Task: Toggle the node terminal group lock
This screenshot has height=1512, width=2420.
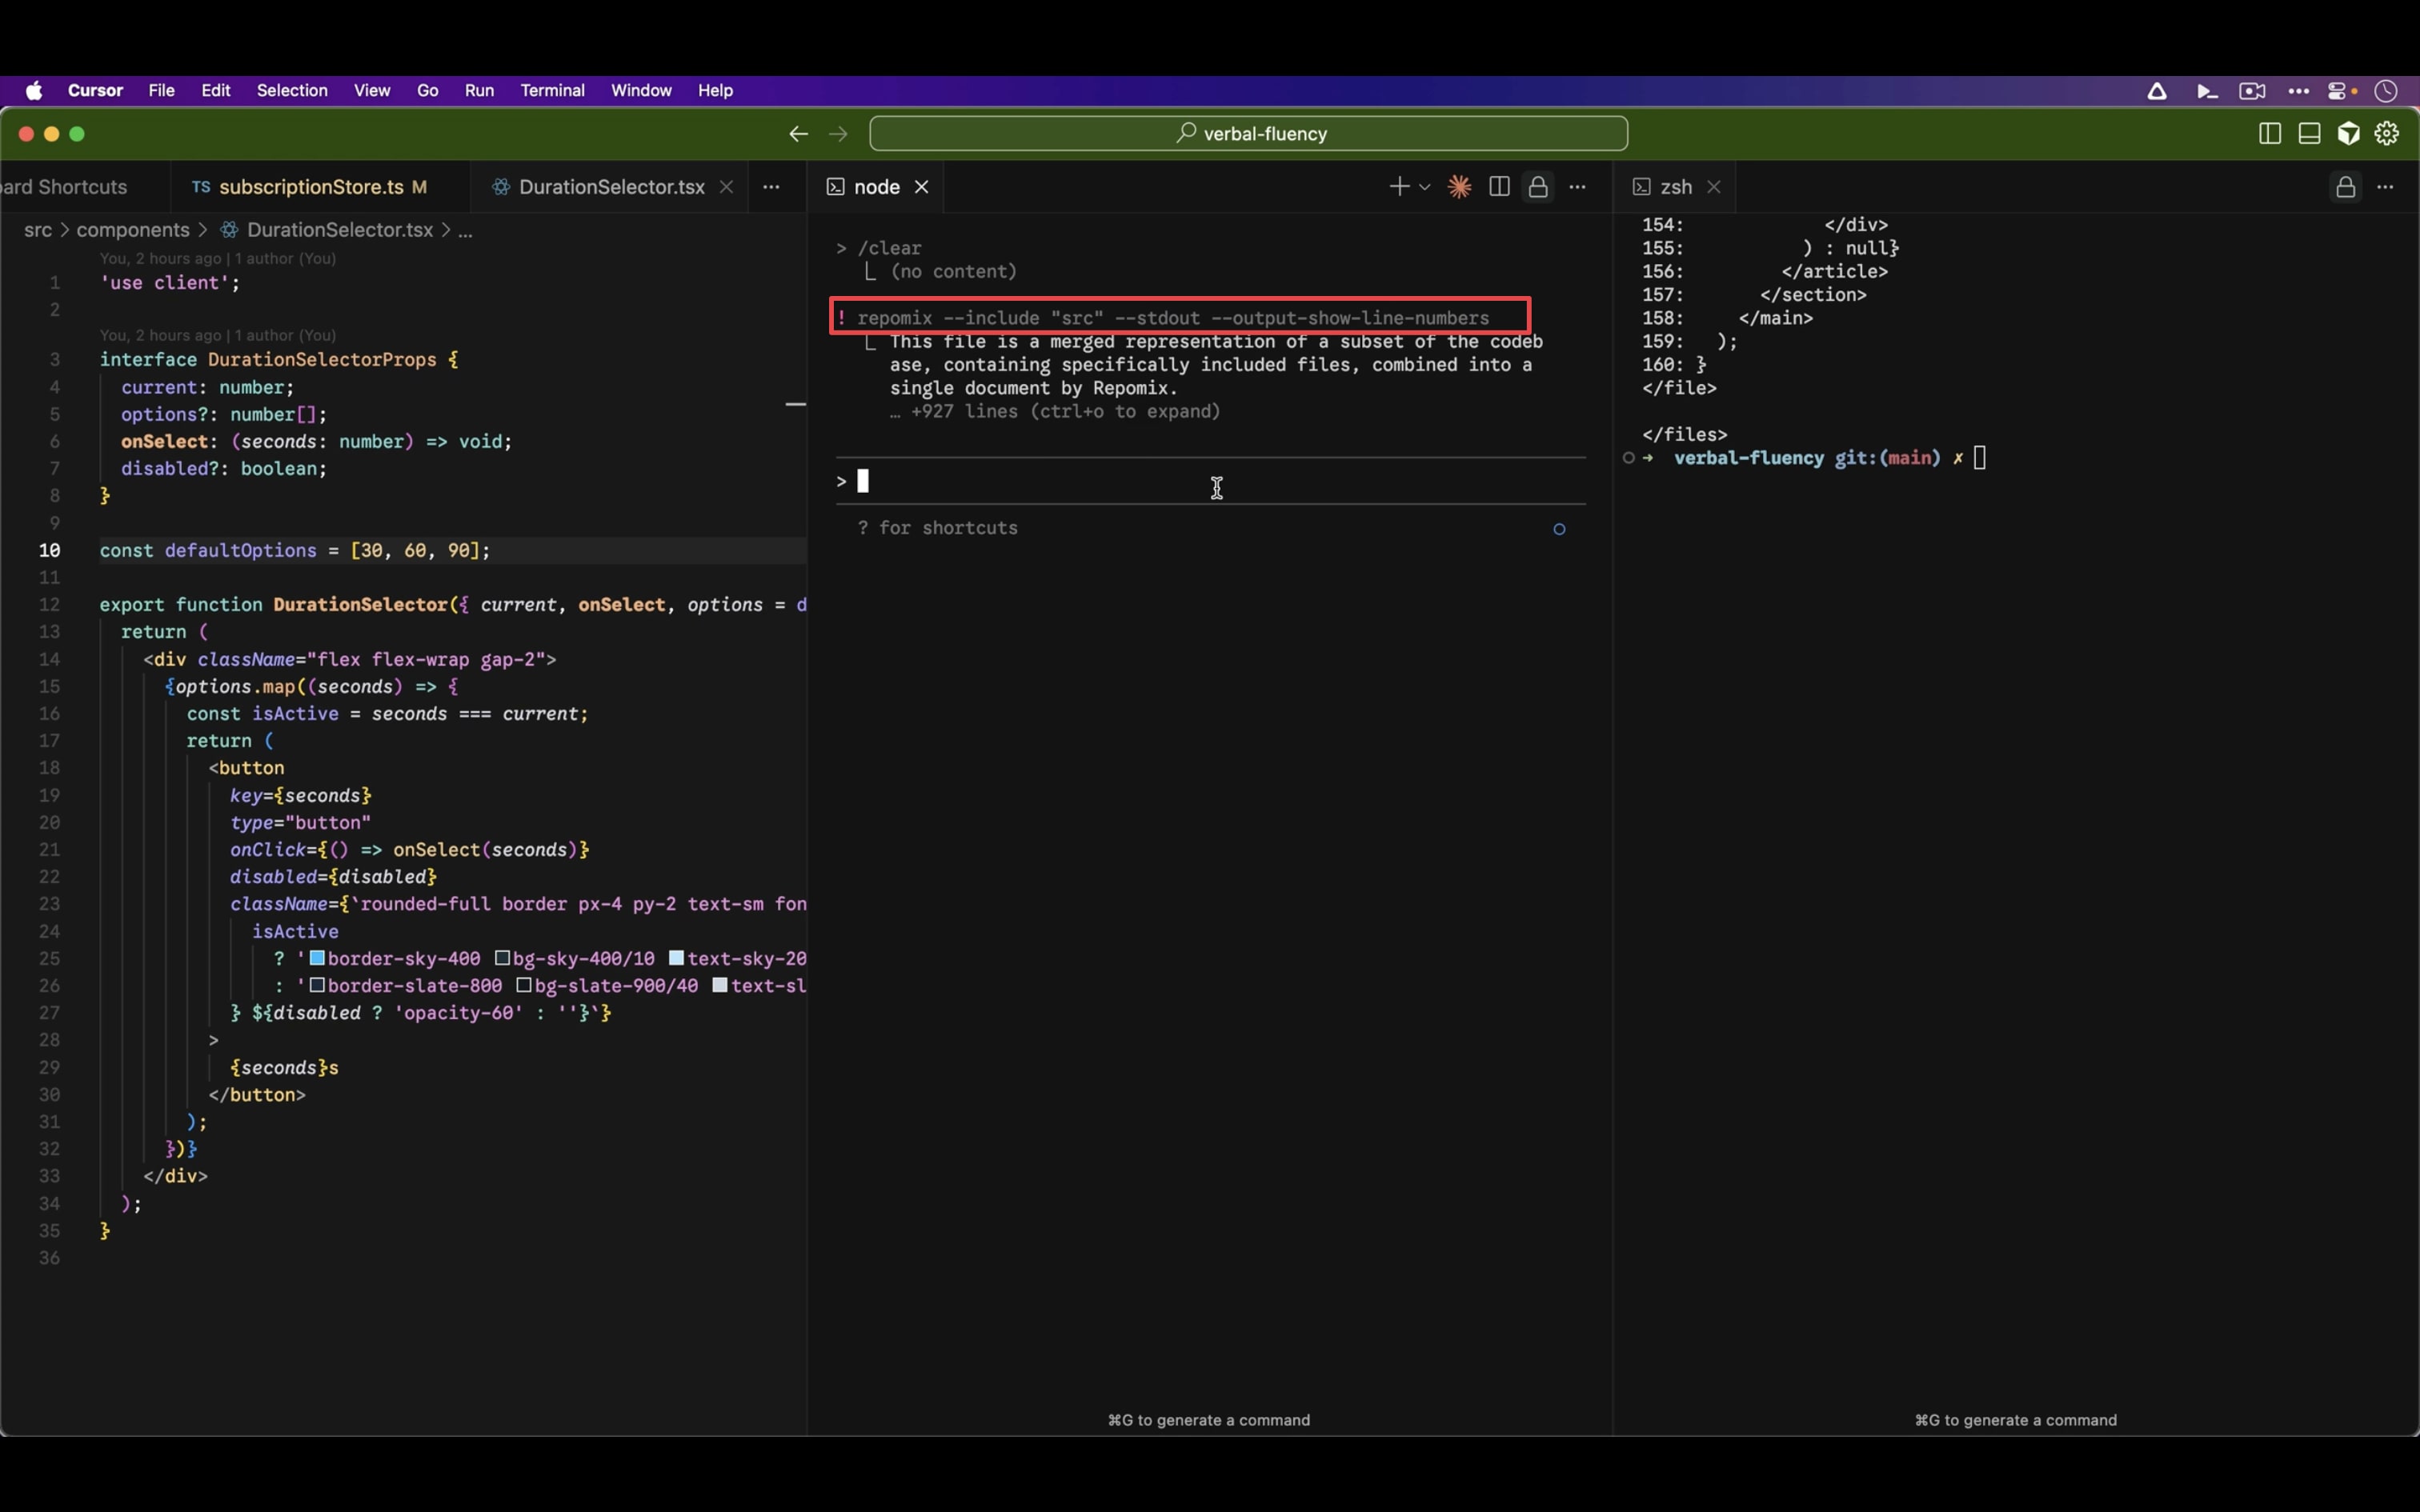Action: (1538, 187)
